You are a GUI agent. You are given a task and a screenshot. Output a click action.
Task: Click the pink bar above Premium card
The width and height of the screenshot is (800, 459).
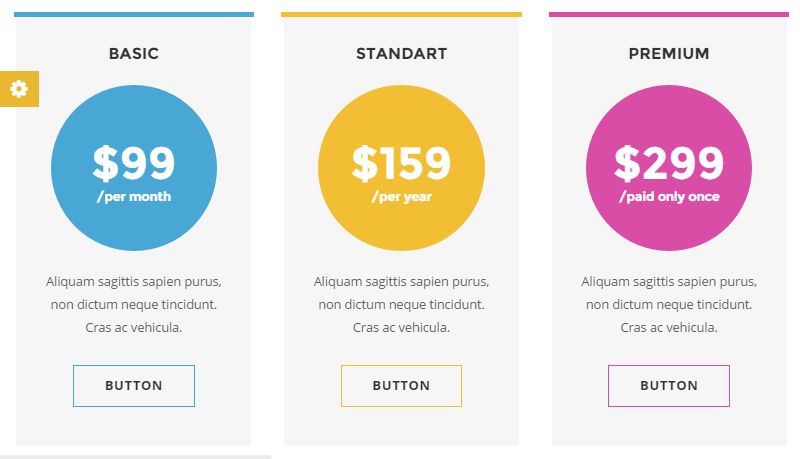[669, 15]
